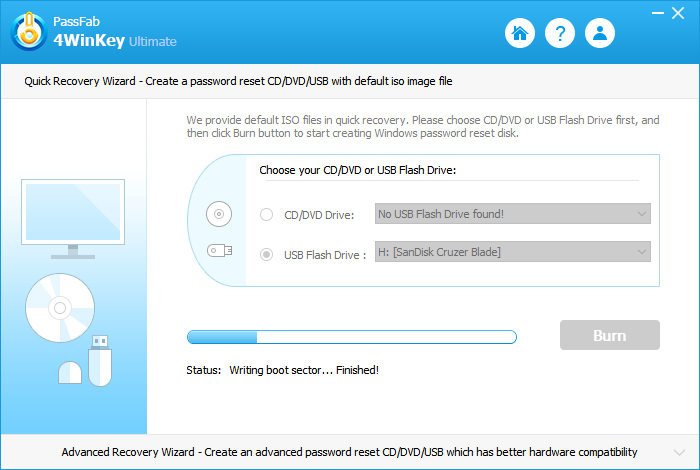Click the monitor illustration in the sidebar
The width and height of the screenshot is (700, 470).
[73, 219]
